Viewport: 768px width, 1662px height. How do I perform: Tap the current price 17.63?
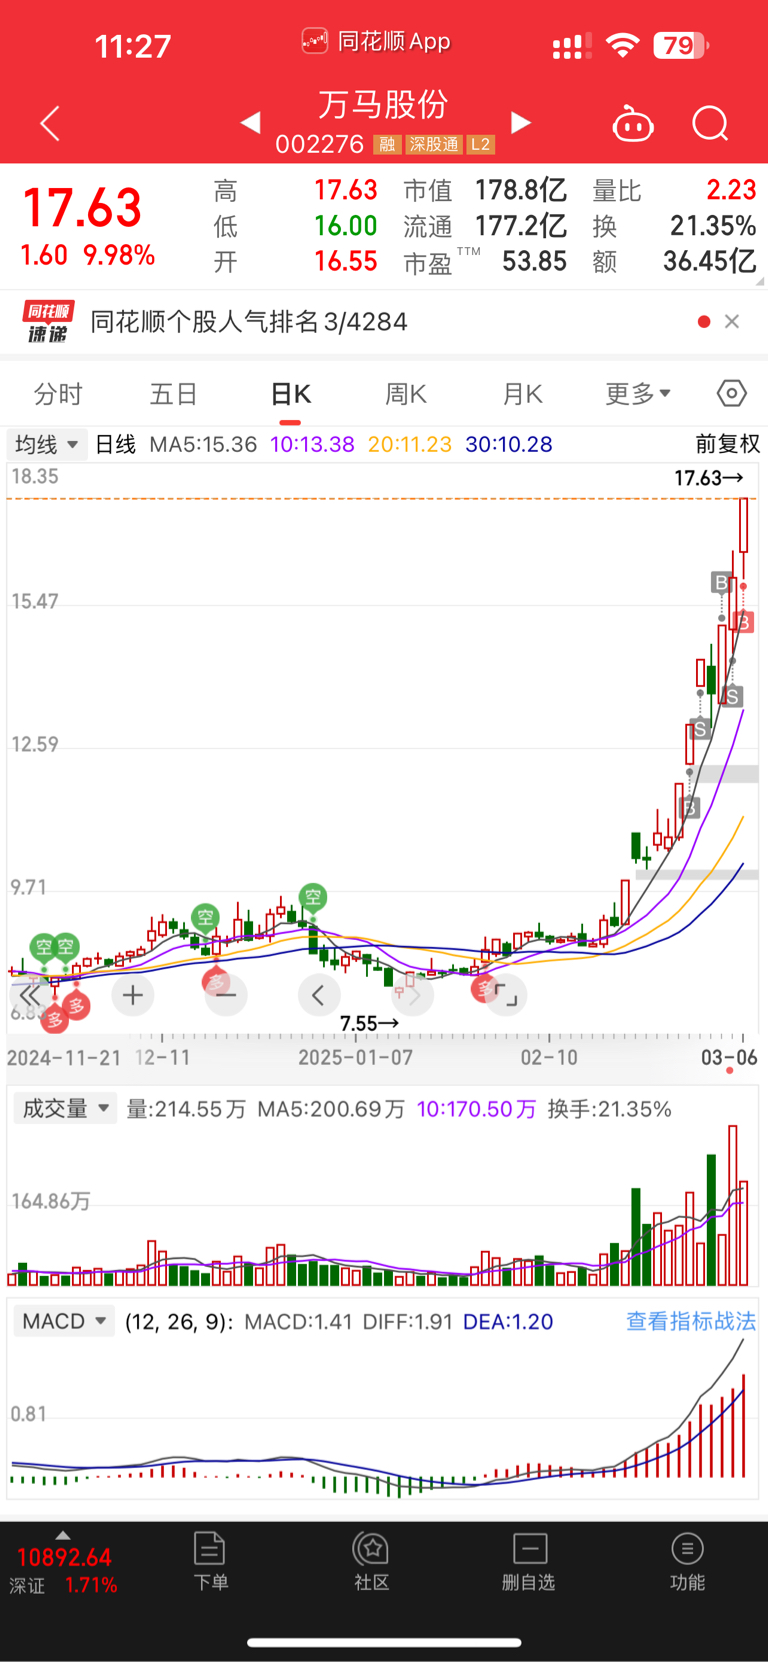83,208
